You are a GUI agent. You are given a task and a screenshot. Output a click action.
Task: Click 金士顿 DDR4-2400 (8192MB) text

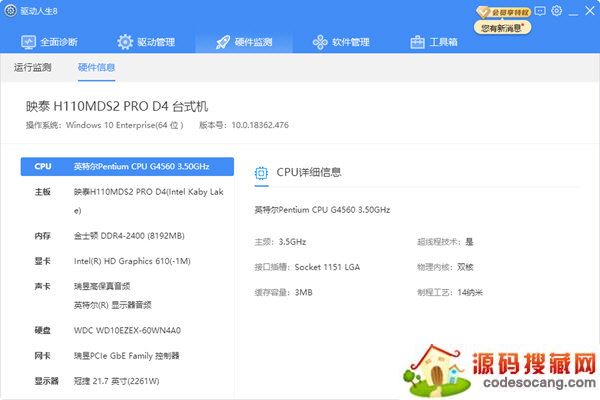(129, 236)
